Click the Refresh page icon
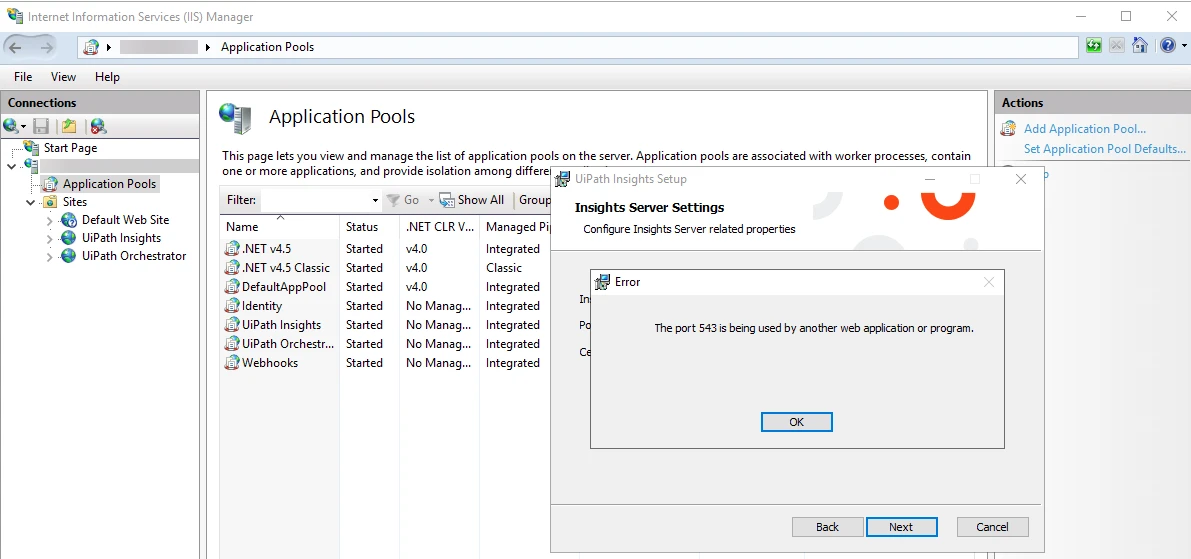Screen dimensions: 1191x559 click(x=1094, y=46)
